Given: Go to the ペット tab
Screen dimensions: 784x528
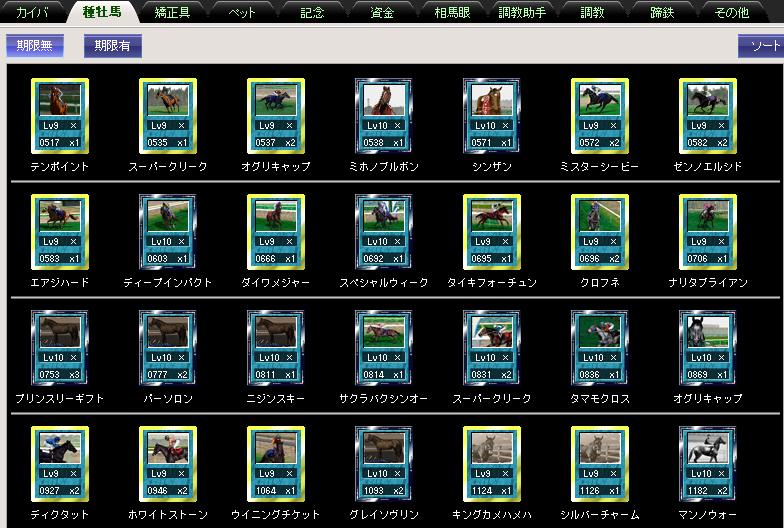Looking at the screenshot, I should (242, 12).
